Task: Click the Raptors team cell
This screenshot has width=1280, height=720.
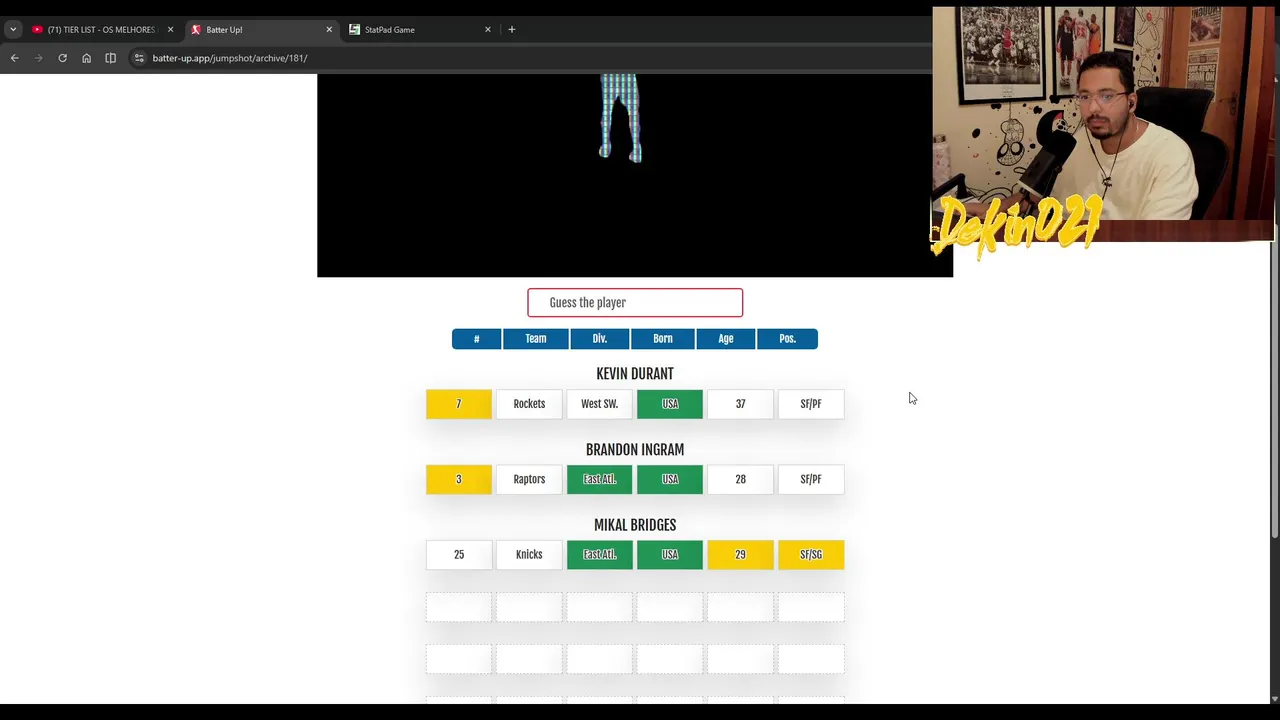Action: point(529,479)
